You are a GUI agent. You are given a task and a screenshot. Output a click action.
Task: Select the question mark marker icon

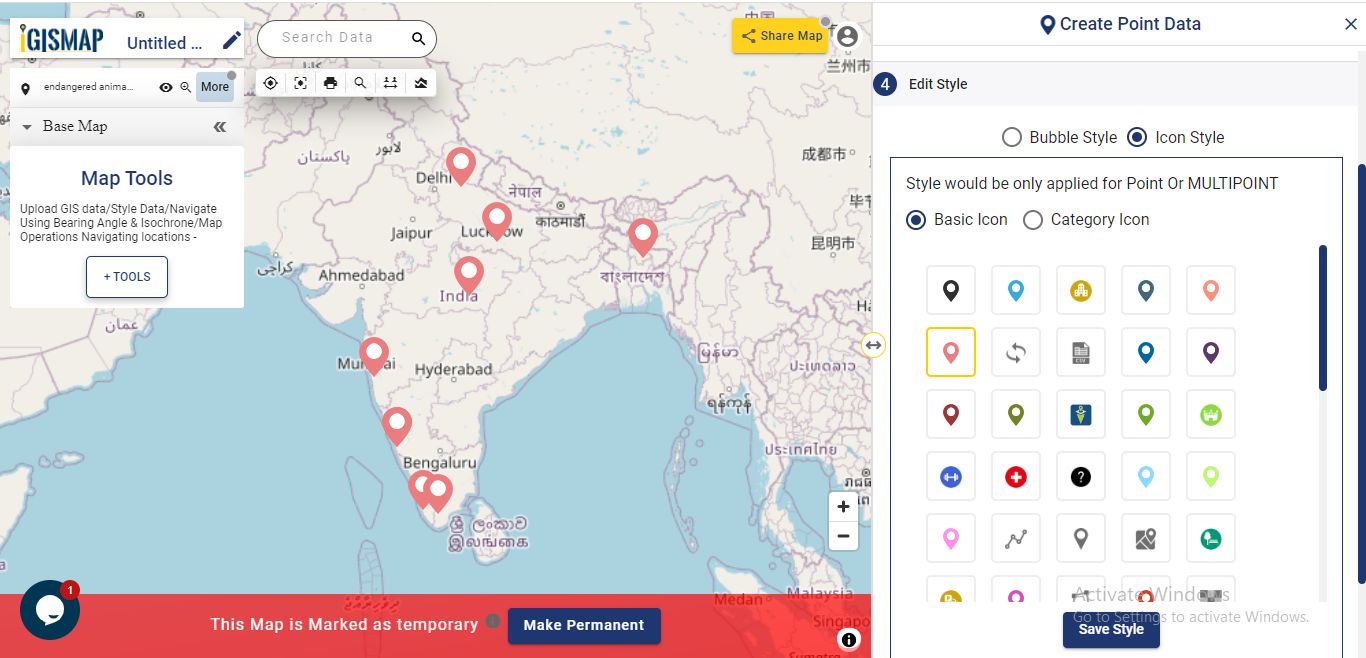(x=1080, y=476)
